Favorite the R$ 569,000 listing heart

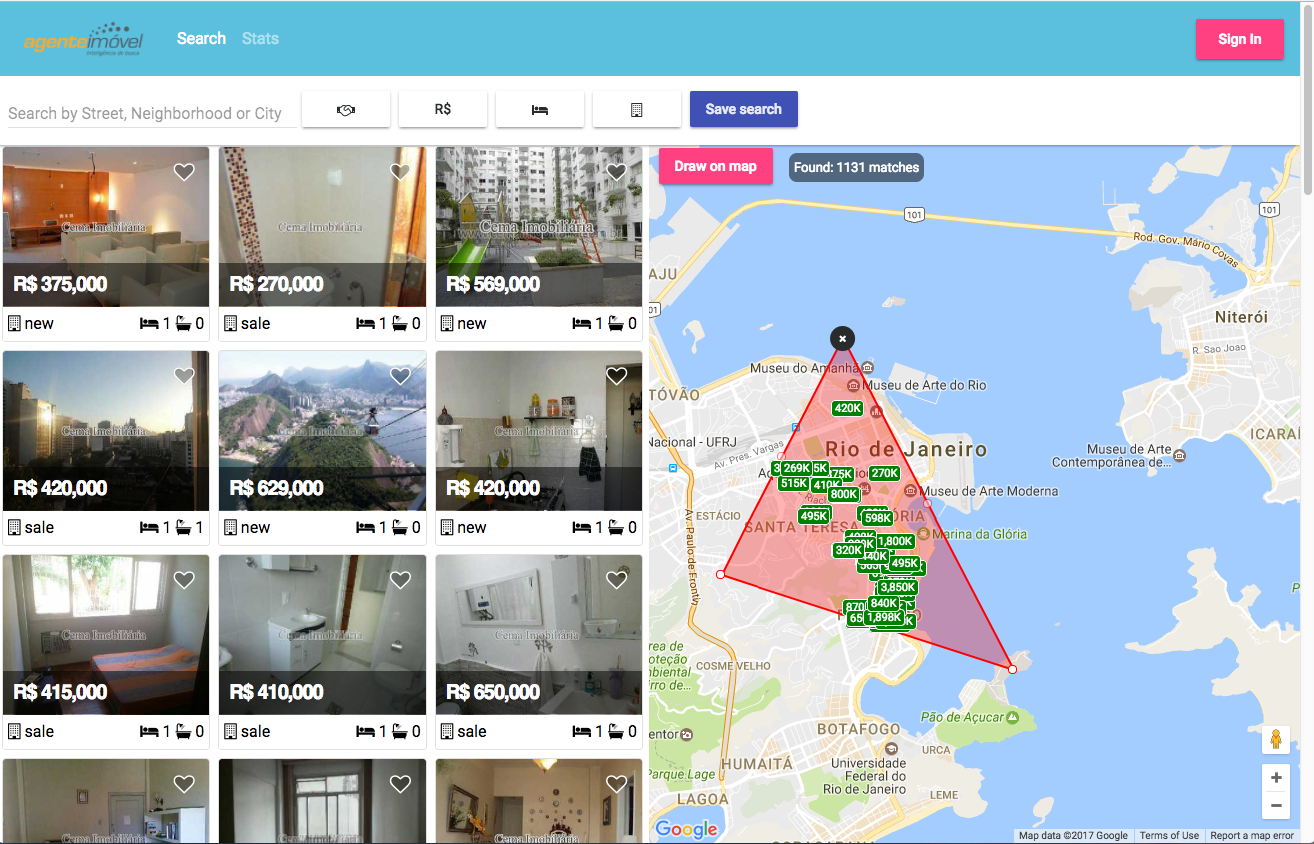click(x=616, y=172)
